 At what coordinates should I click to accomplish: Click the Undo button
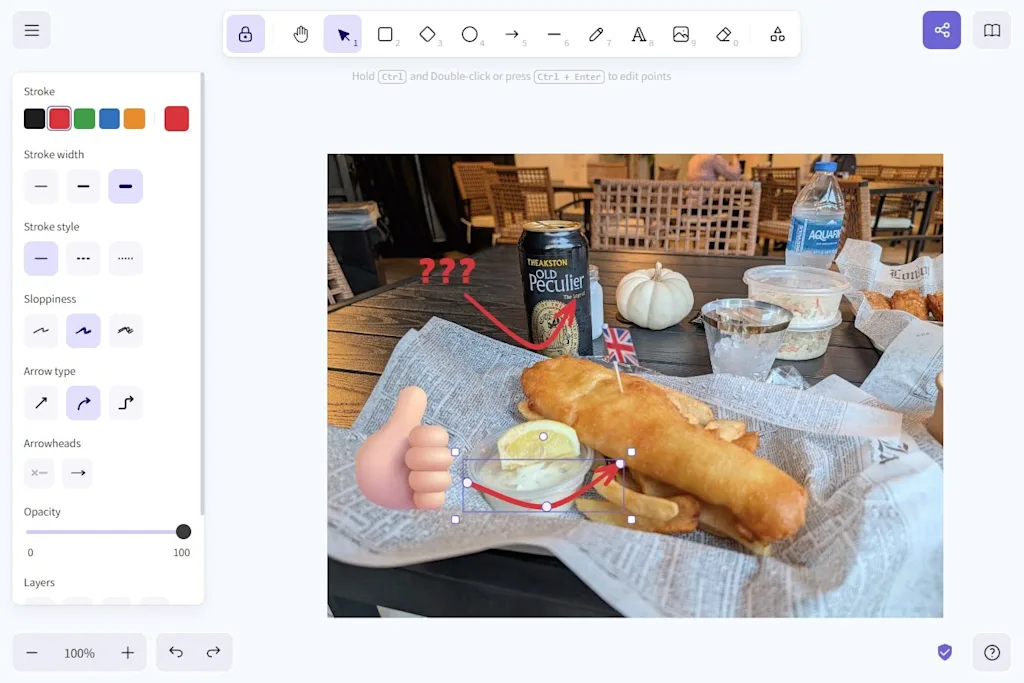coord(176,652)
